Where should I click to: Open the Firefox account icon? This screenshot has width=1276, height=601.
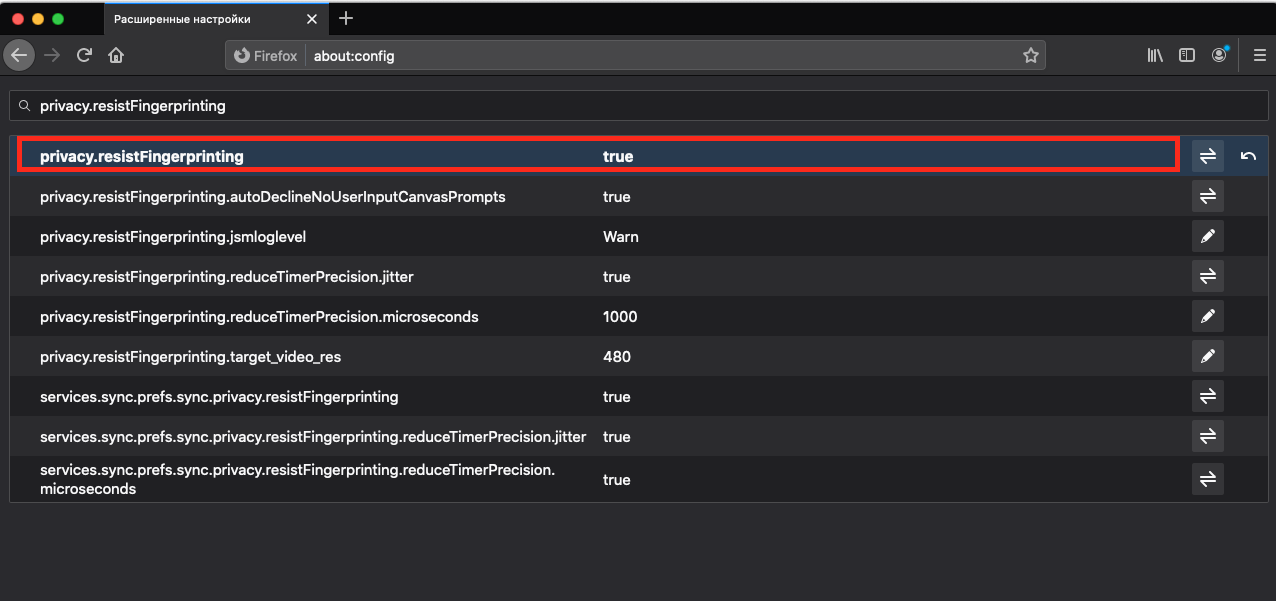pyautogui.click(x=1219, y=56)
